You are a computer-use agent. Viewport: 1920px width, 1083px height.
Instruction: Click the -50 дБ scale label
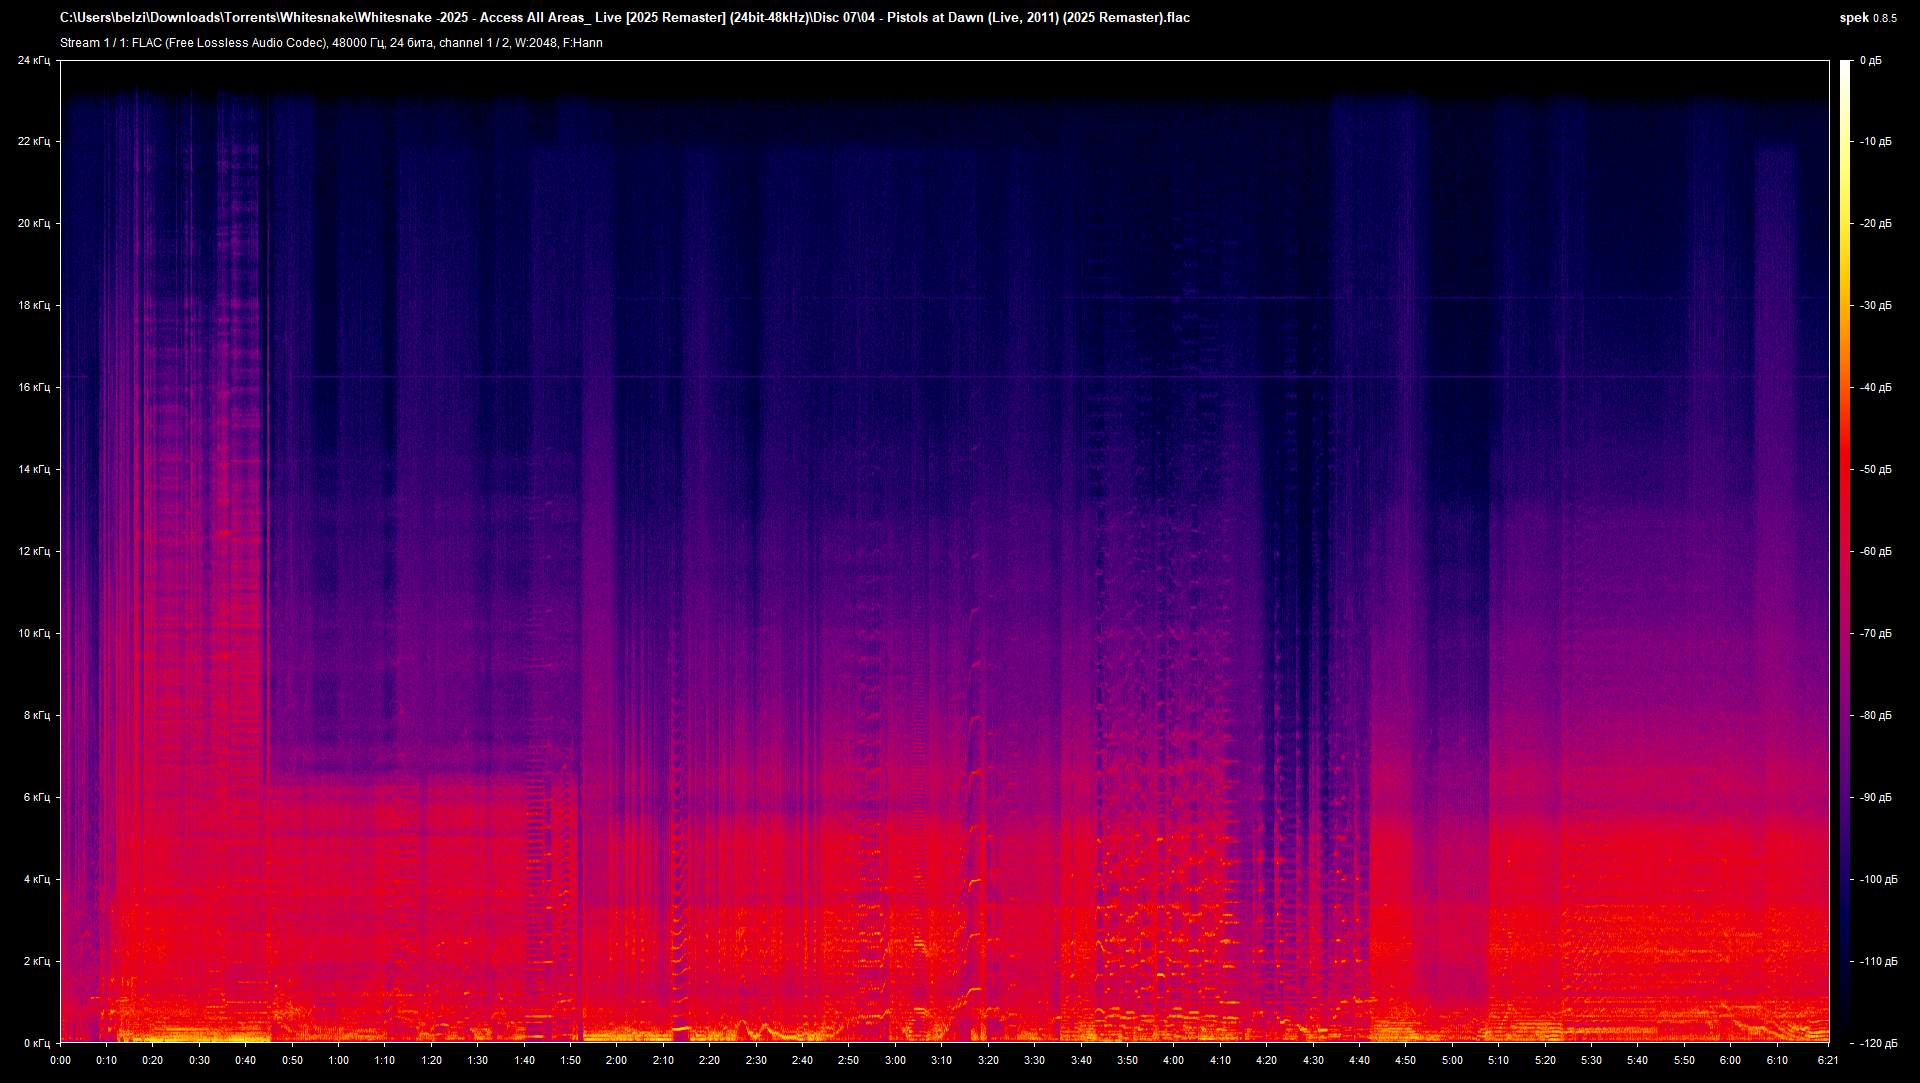1875,469
